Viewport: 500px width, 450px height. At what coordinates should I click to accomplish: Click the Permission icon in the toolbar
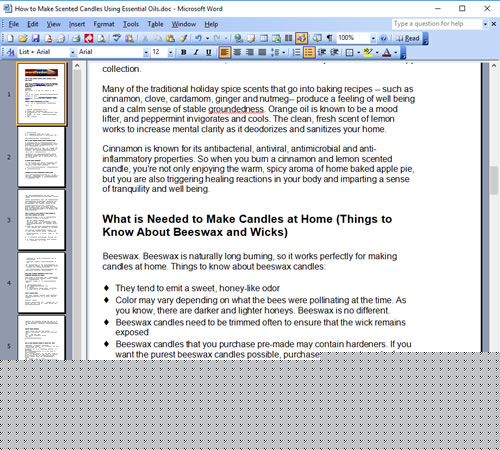48,38
